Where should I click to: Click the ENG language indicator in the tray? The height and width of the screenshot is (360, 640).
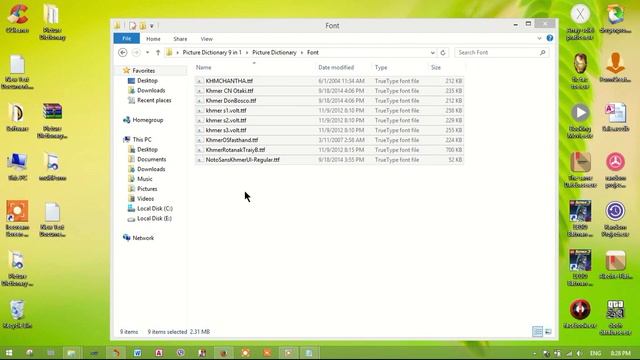(596, 353)
